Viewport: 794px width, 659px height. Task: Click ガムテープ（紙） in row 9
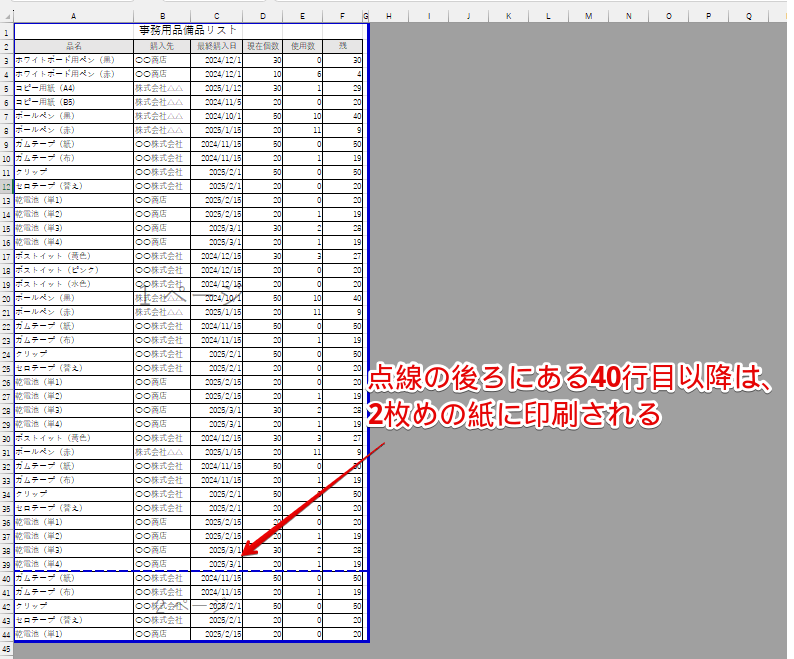(x=74, y=144)
